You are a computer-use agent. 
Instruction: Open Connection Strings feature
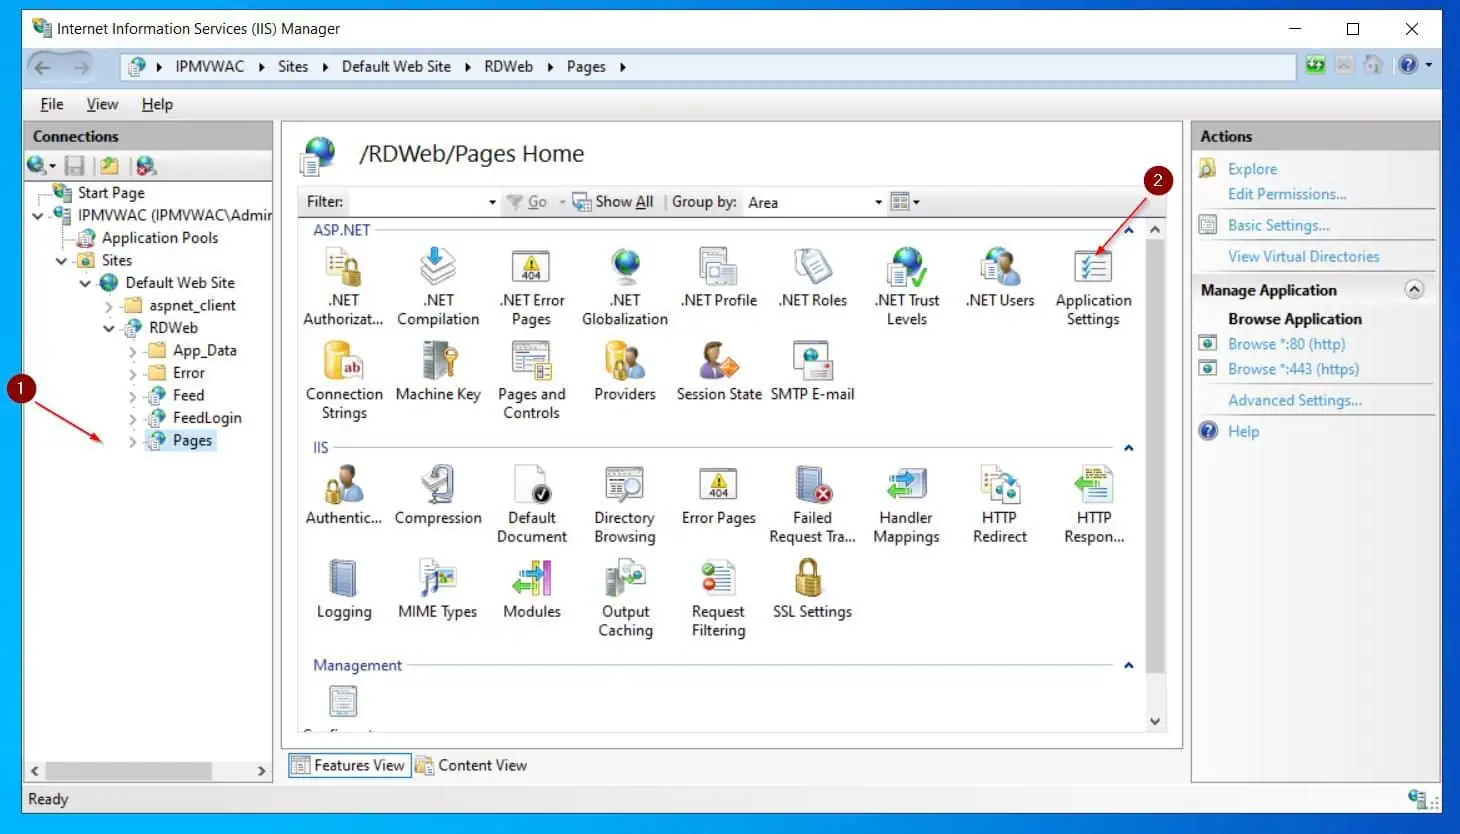pyautogui.click(x=344, y=381)
